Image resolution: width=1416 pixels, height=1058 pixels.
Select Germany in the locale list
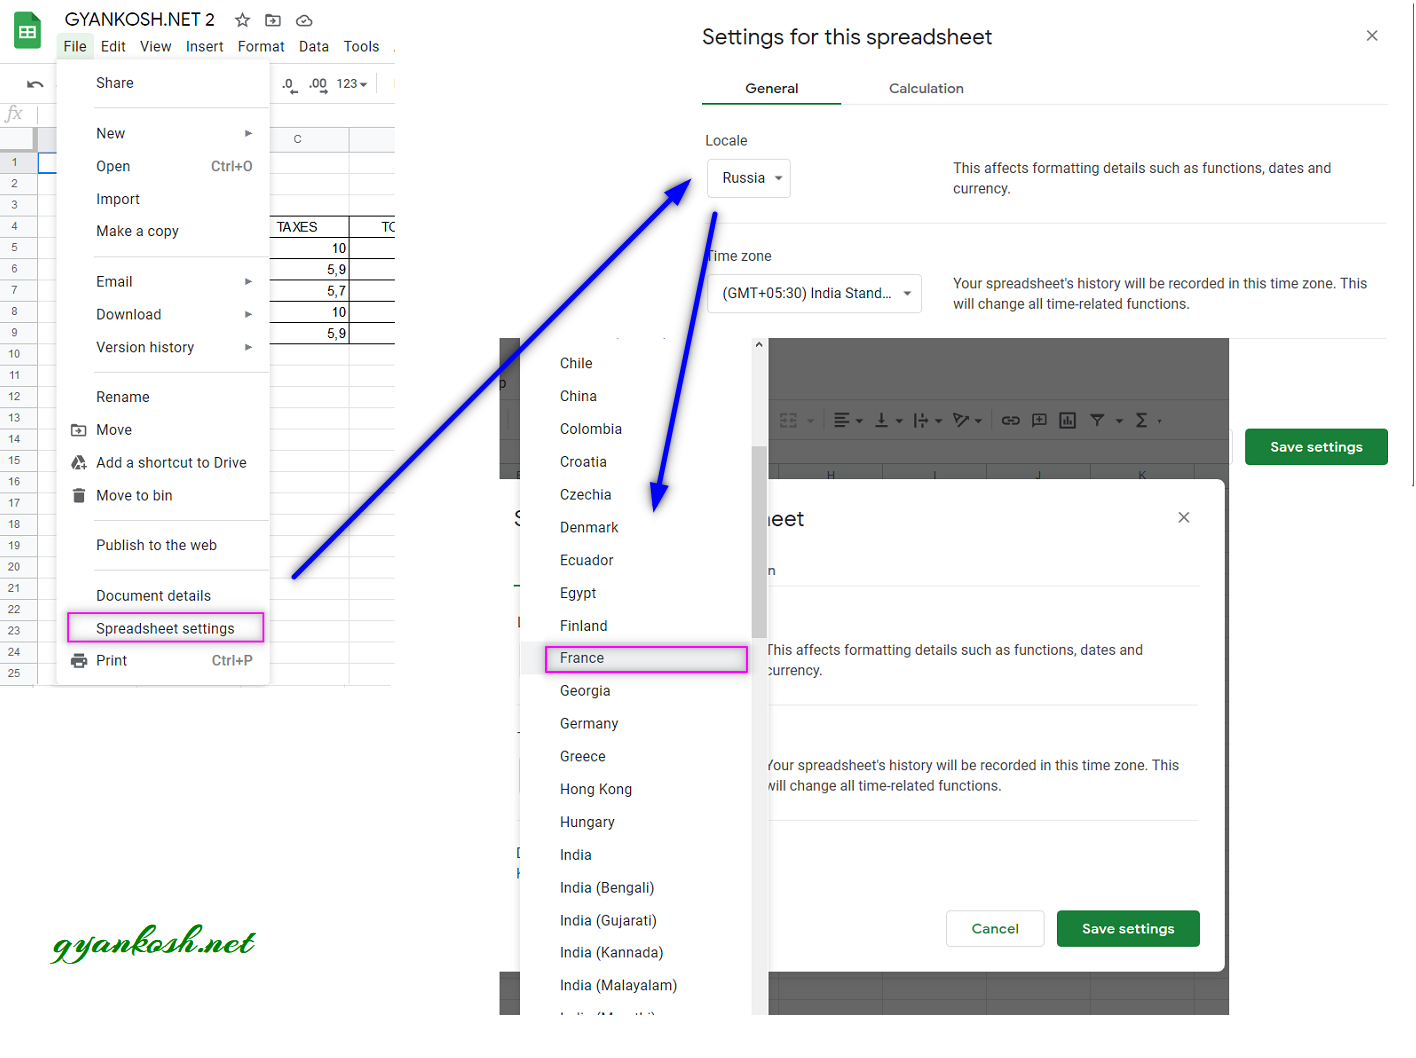click(x=635, y=723)
